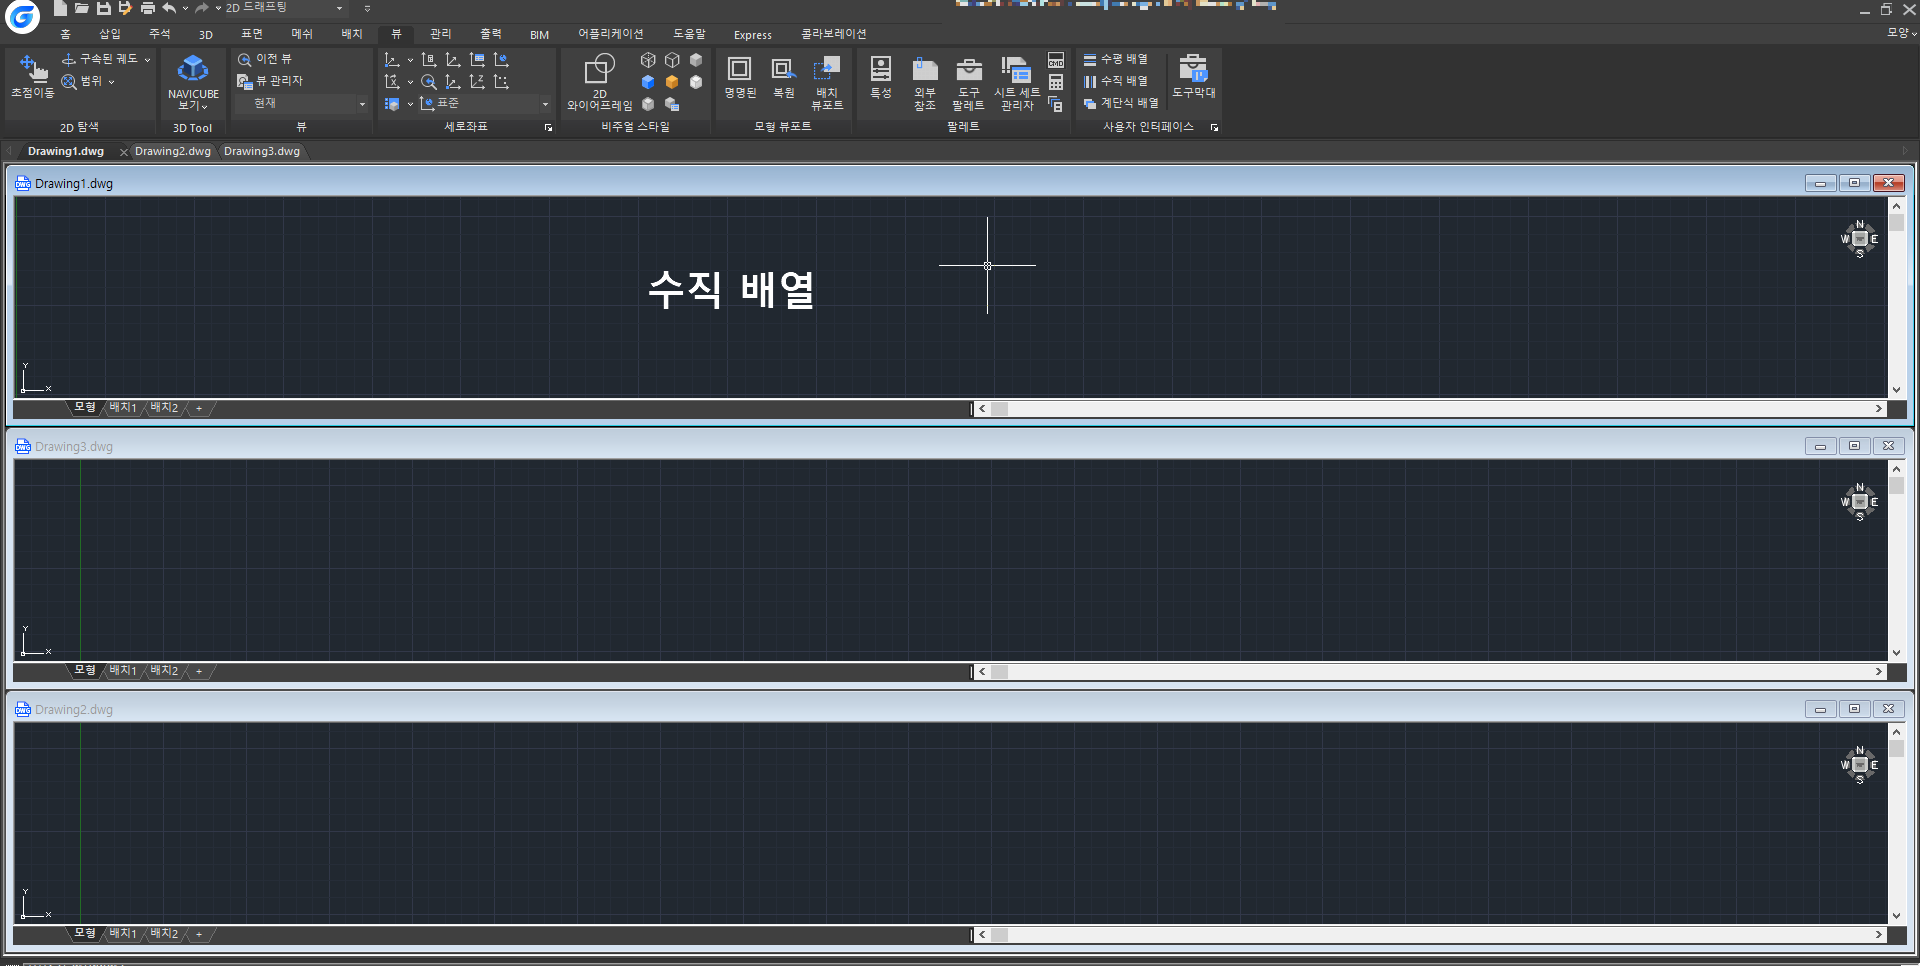This screenshot has width=1920, height=966.
Task: Open the undo history dropdown arrow
Action: 185,8
